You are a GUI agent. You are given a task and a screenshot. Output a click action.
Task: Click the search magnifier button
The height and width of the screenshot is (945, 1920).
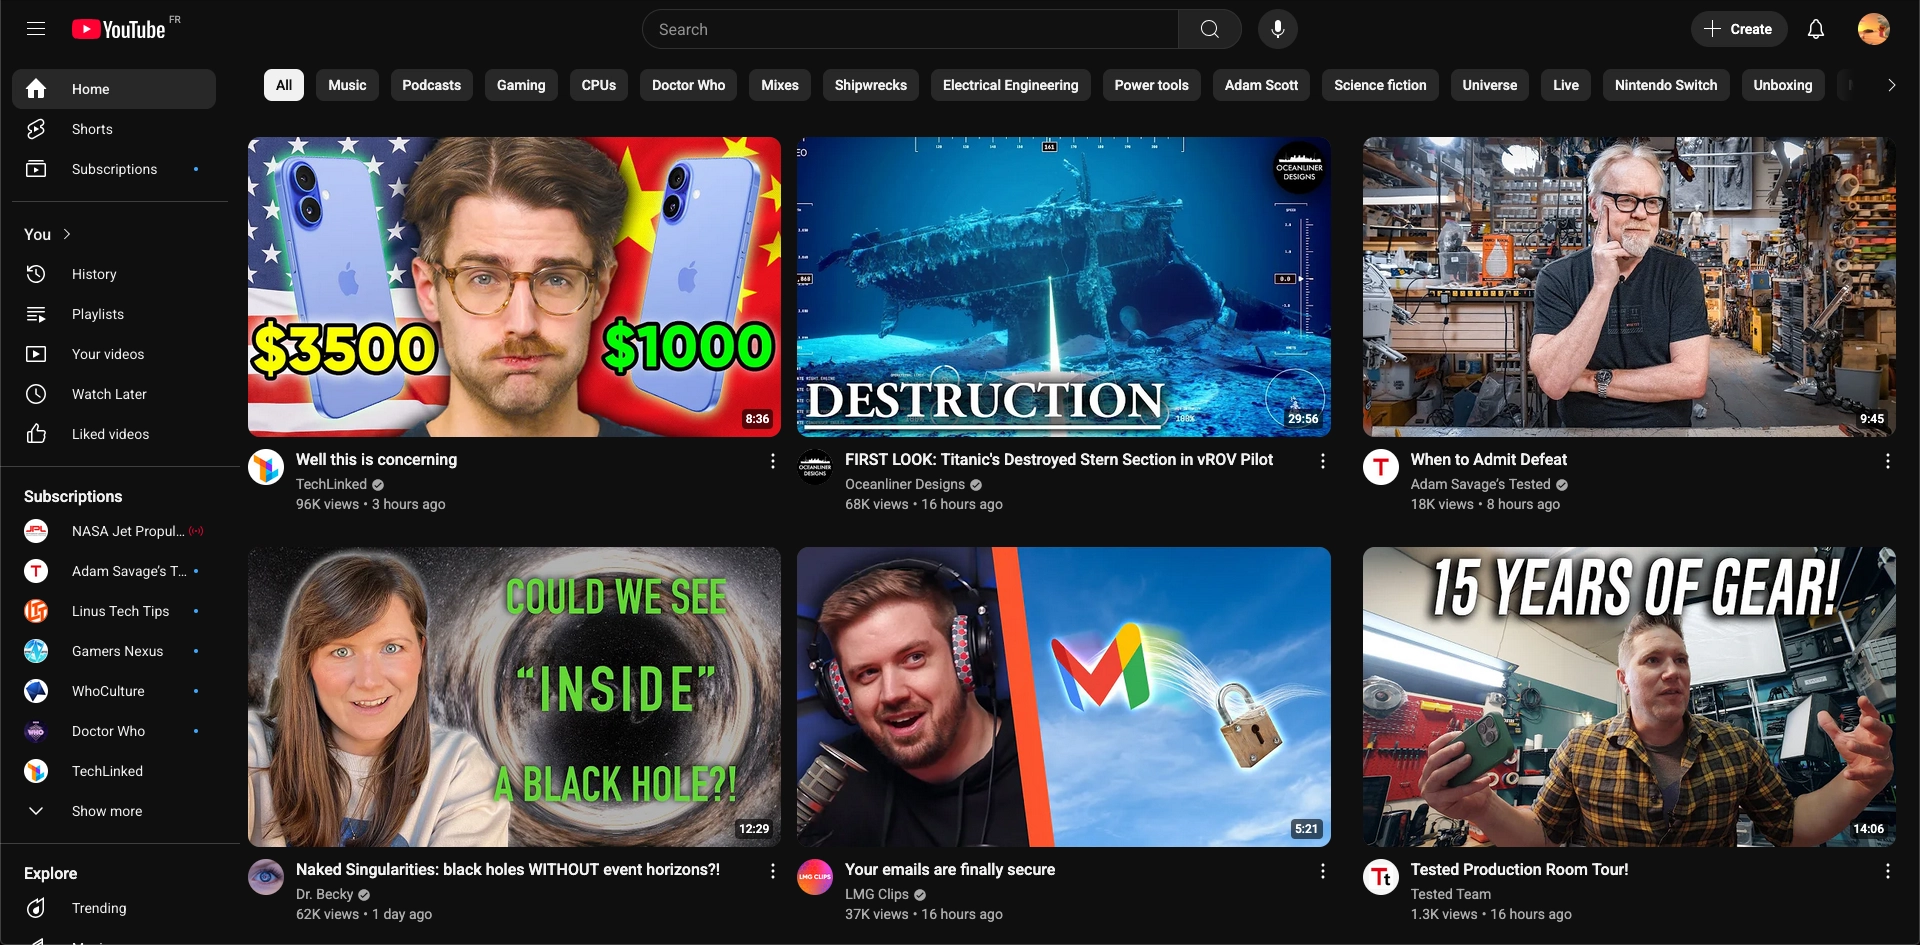[x=1209, y=29]
